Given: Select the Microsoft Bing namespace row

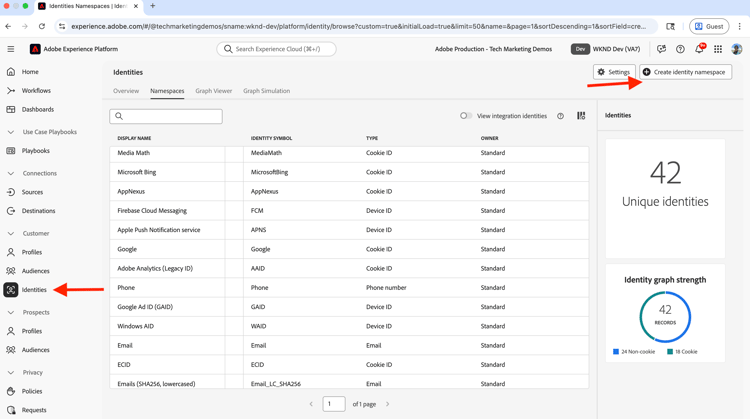Looking at the screenshot, I should 349,172.
